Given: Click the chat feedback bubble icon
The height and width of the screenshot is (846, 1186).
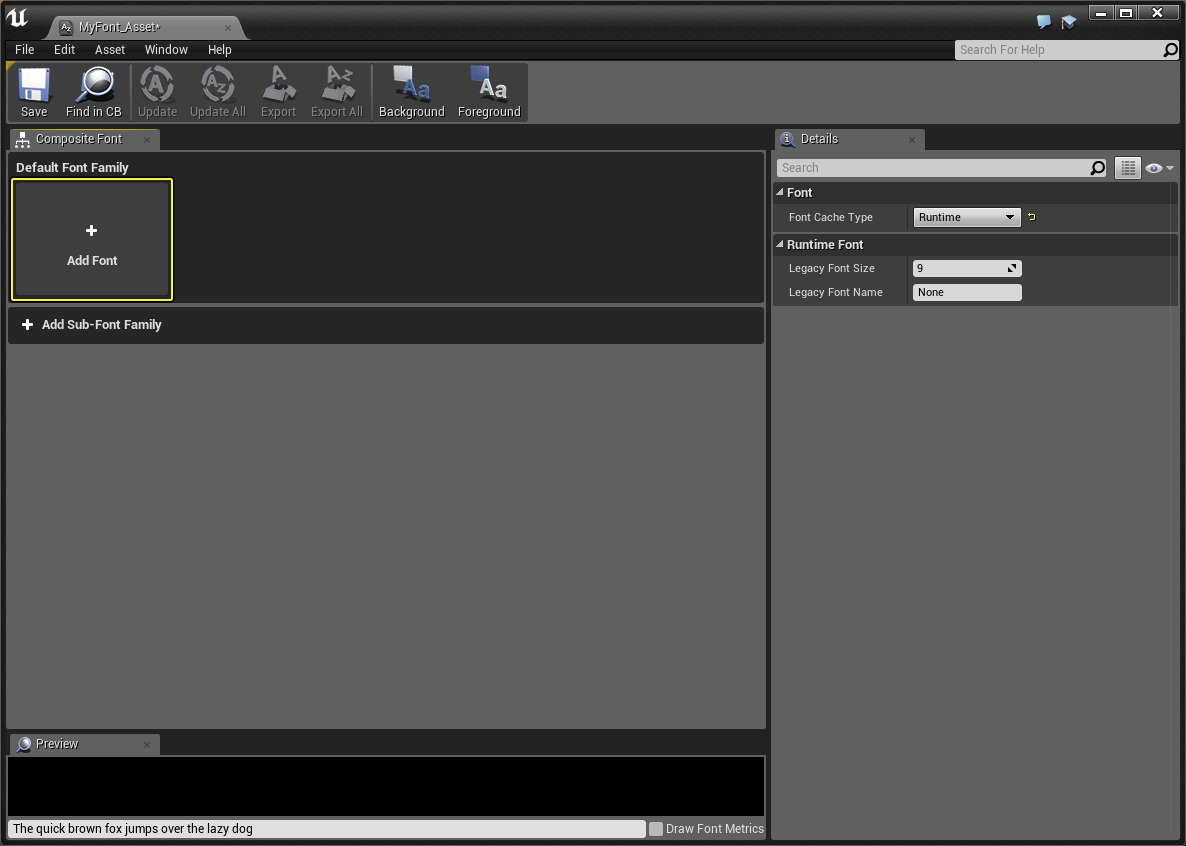Looking at the screenshot, I should [x=1044, y=21].
